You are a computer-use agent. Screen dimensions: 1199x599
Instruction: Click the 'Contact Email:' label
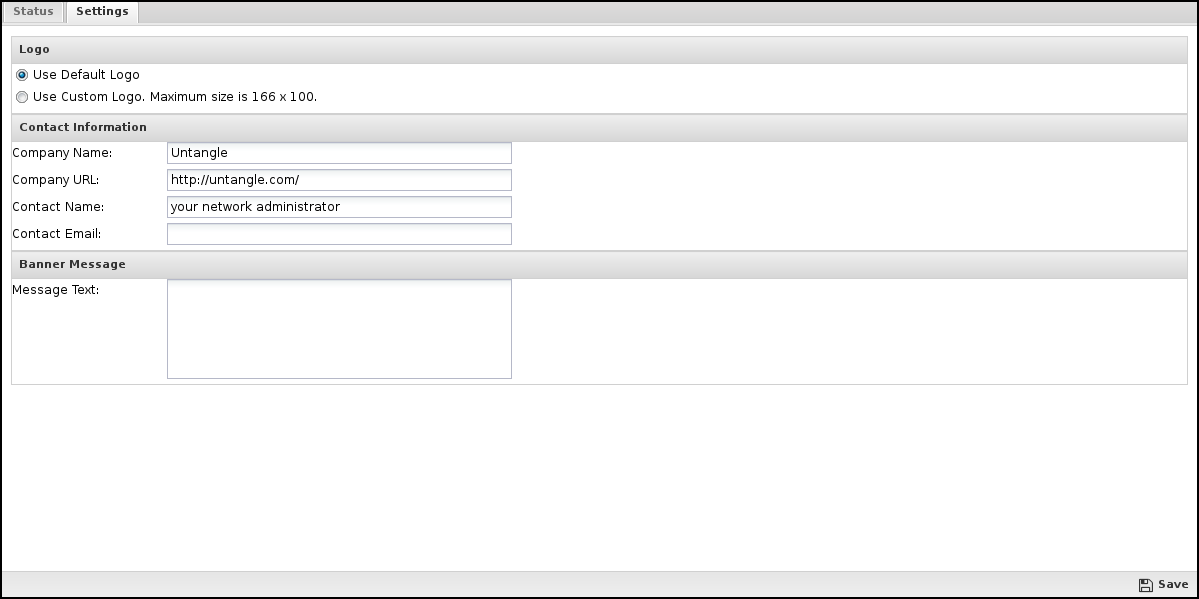pyautogui.click(x=57, y=234)
